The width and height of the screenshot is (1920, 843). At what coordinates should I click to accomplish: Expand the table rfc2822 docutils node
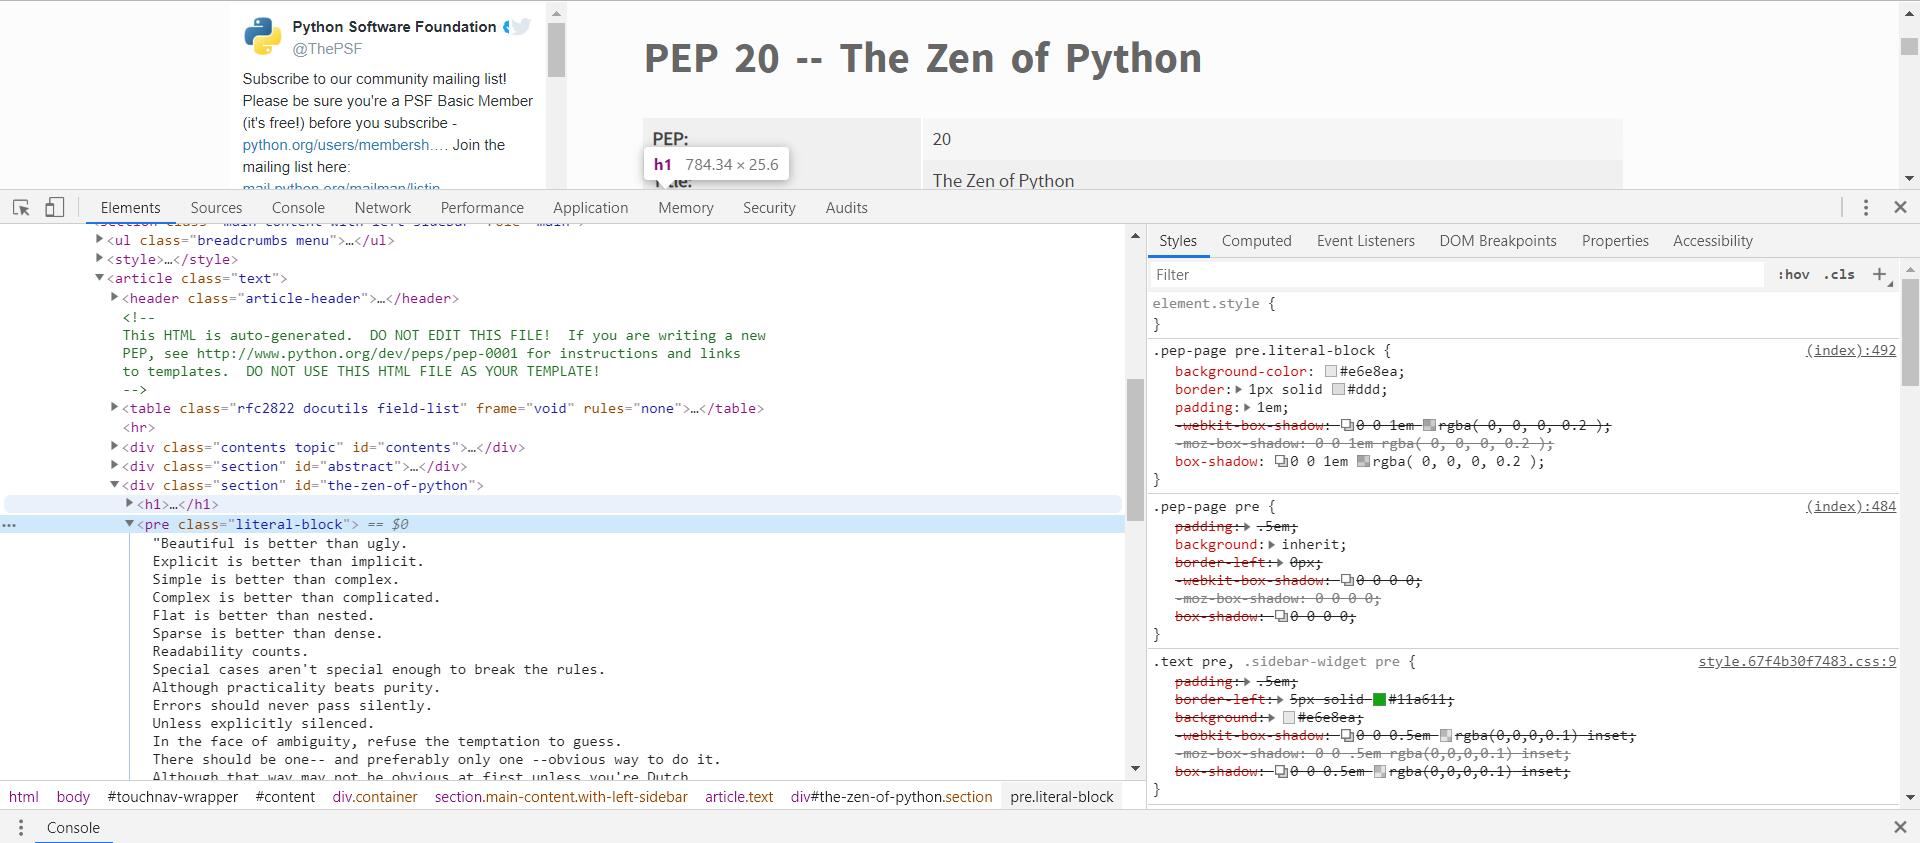(x=114, y=407)
